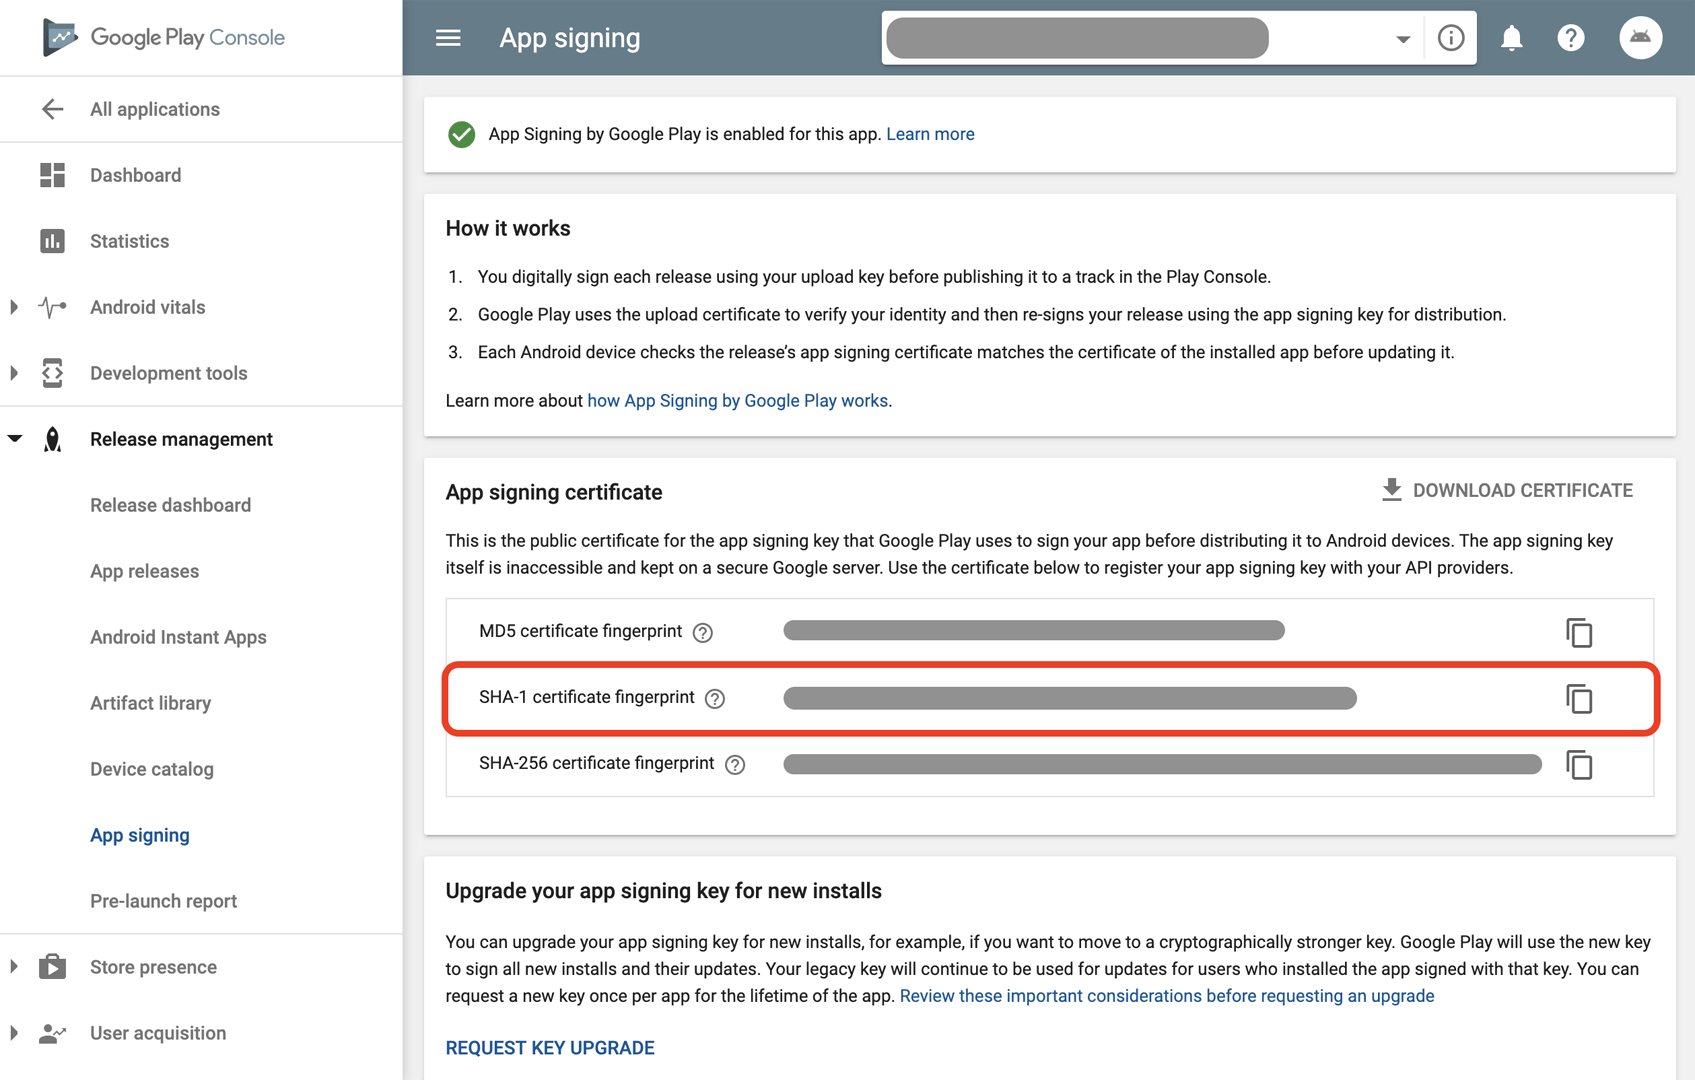Image resolution: width=1695 pixels, height=1080 pixels.
Task: Open the account avatar menu
Action: [1640, 38]
